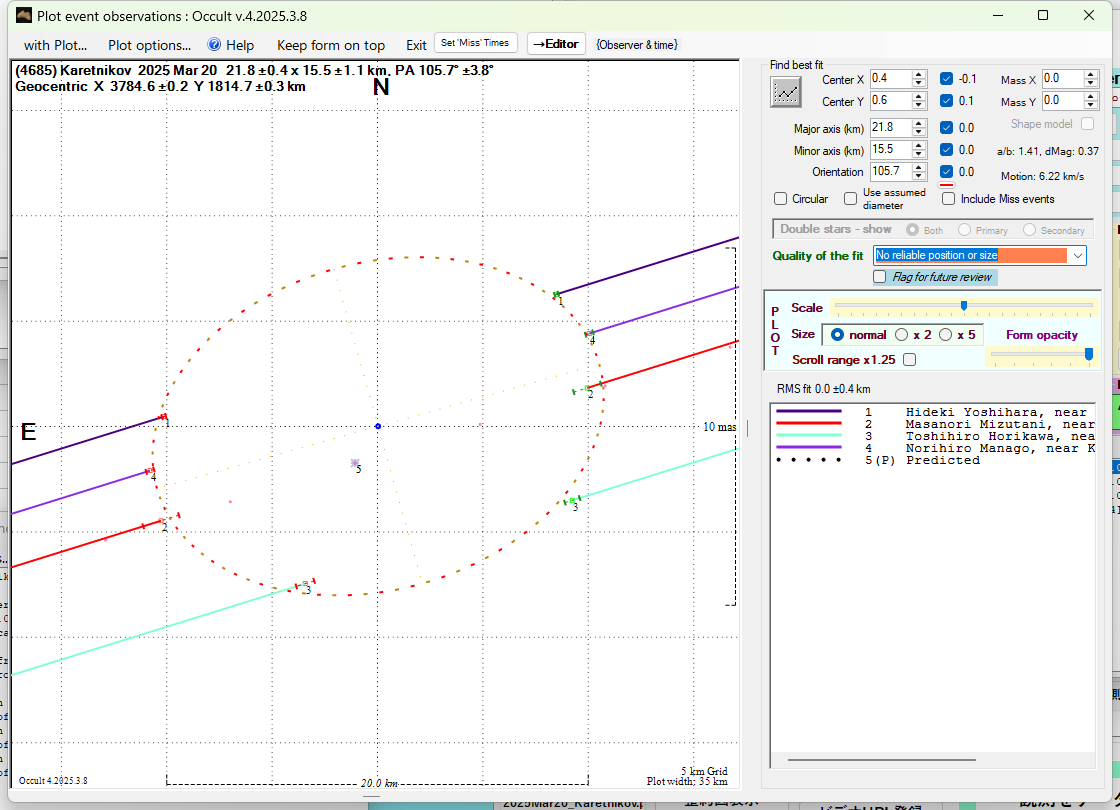Click the Minor axis value field
The image size is (1120, 810).
[x=889, y=150]
